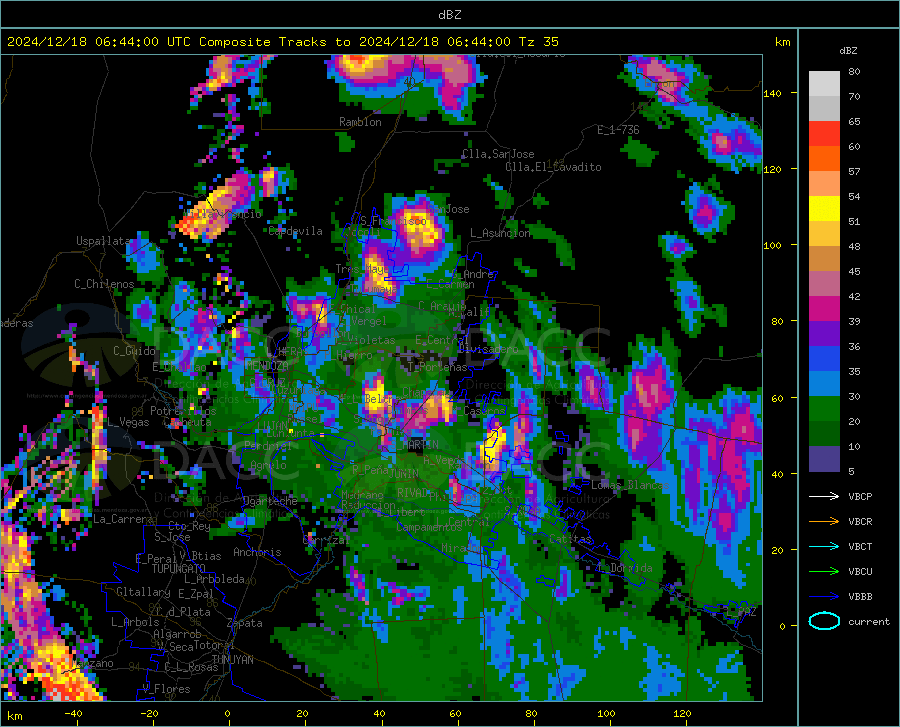Click the 140 km tick on right axis
The height and width of the screenshot is (727, 900).
pos(773,93)
